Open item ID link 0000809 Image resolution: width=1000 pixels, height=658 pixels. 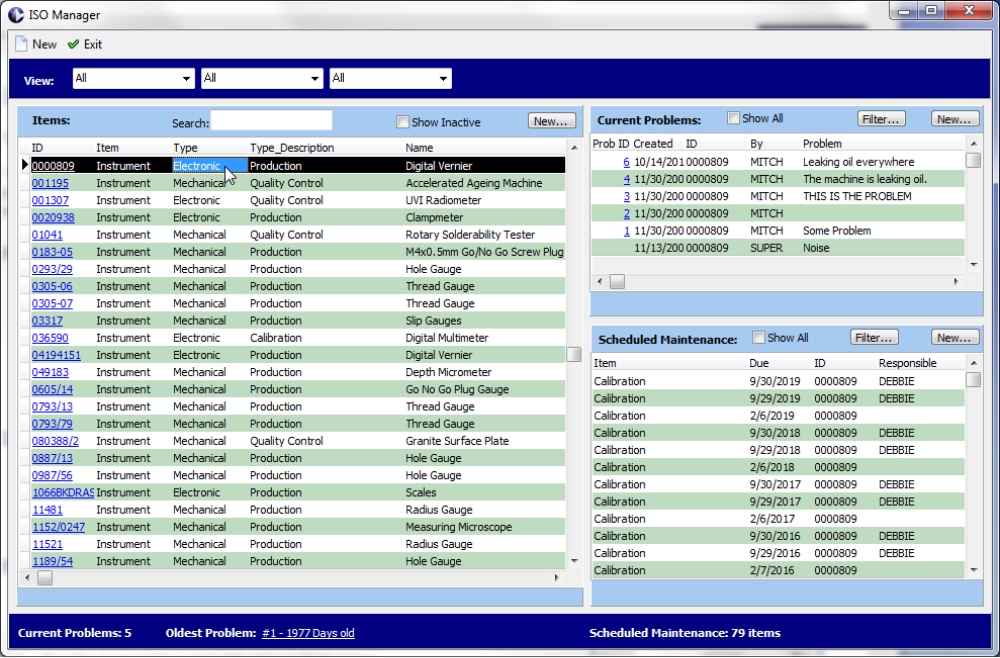click(53, 166)
